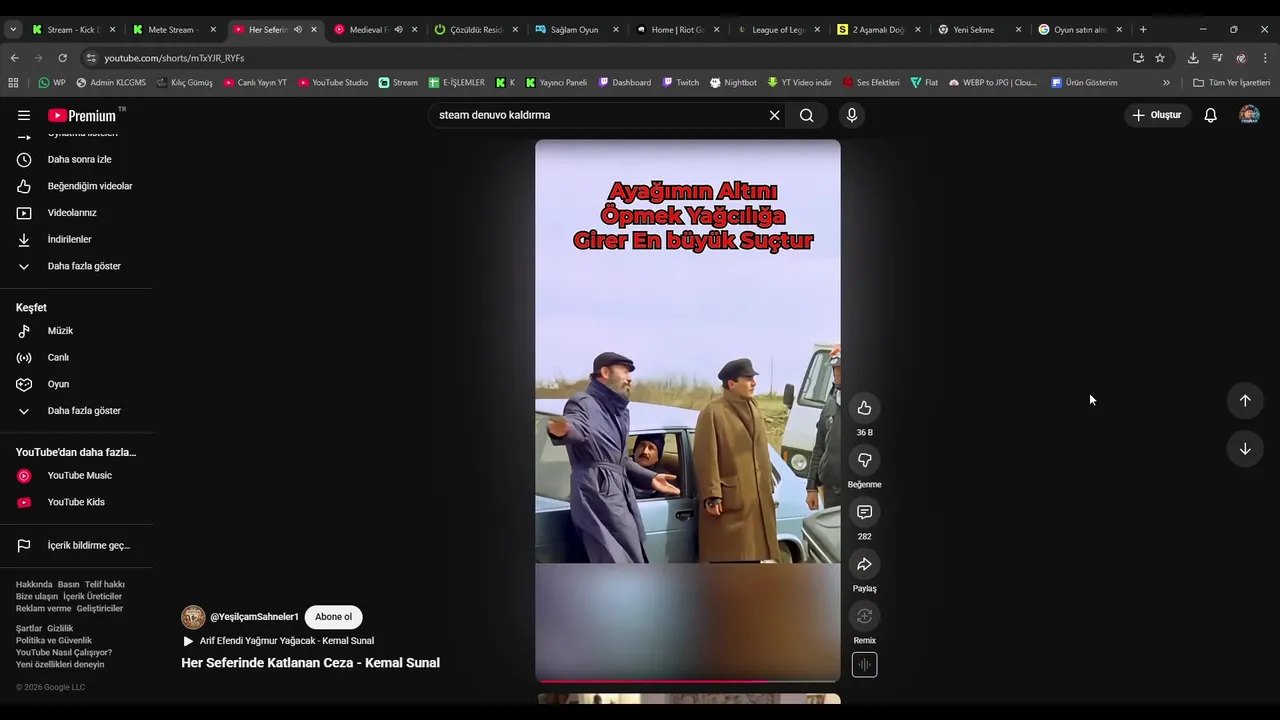Dislike the short with thumbs down

click(864, 460)
